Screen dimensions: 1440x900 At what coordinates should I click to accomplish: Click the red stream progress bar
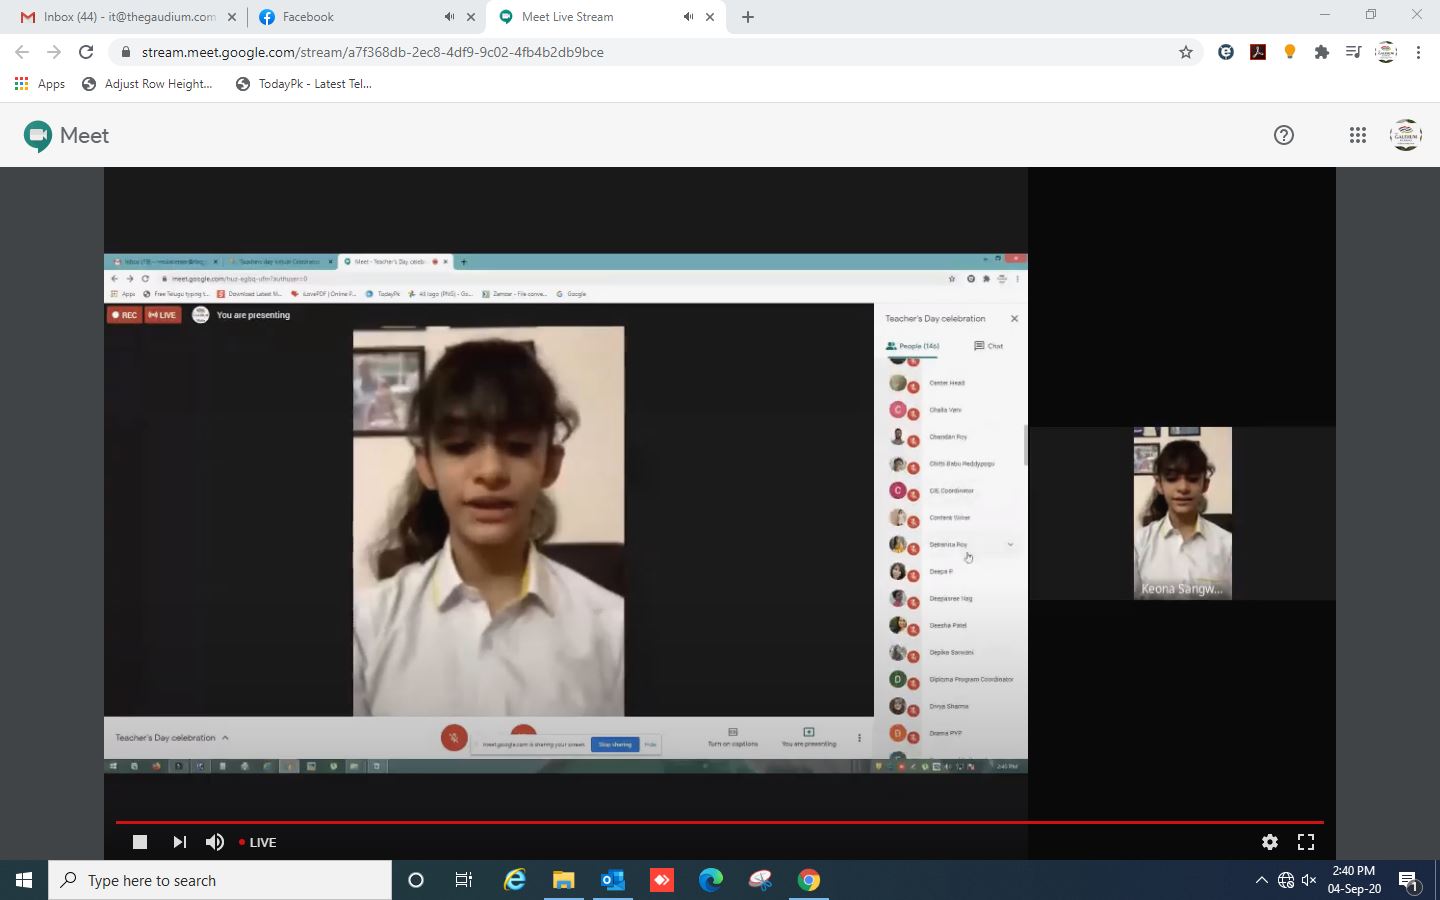coord(720,822)
